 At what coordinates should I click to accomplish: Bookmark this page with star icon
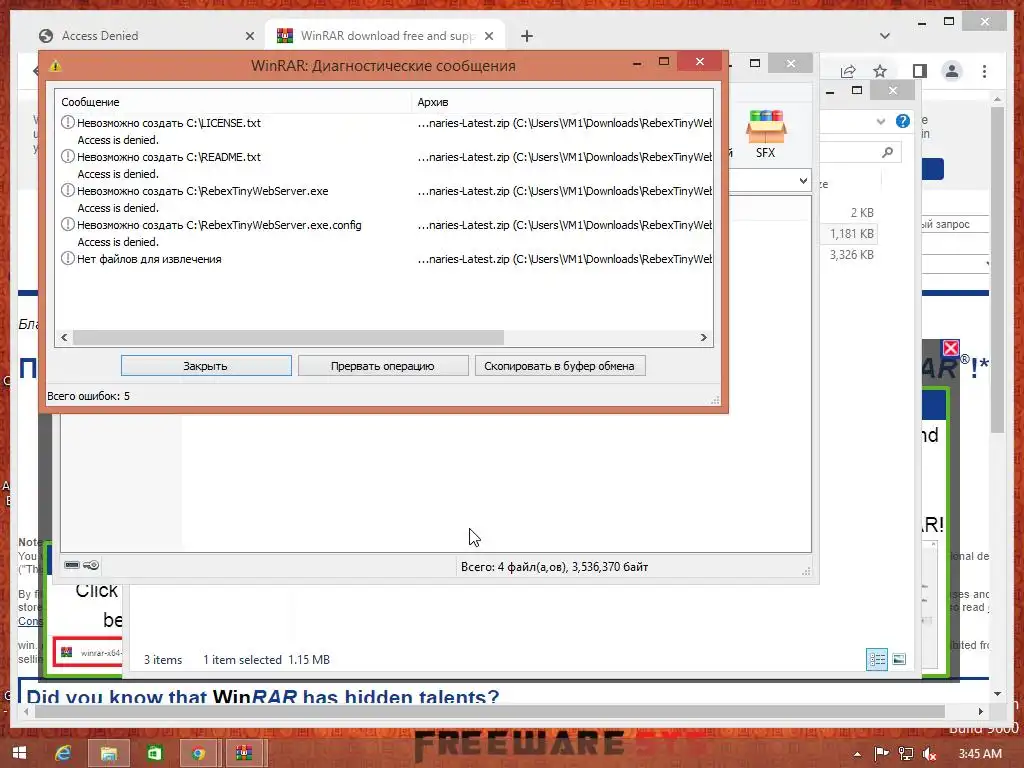click(880, 71)
